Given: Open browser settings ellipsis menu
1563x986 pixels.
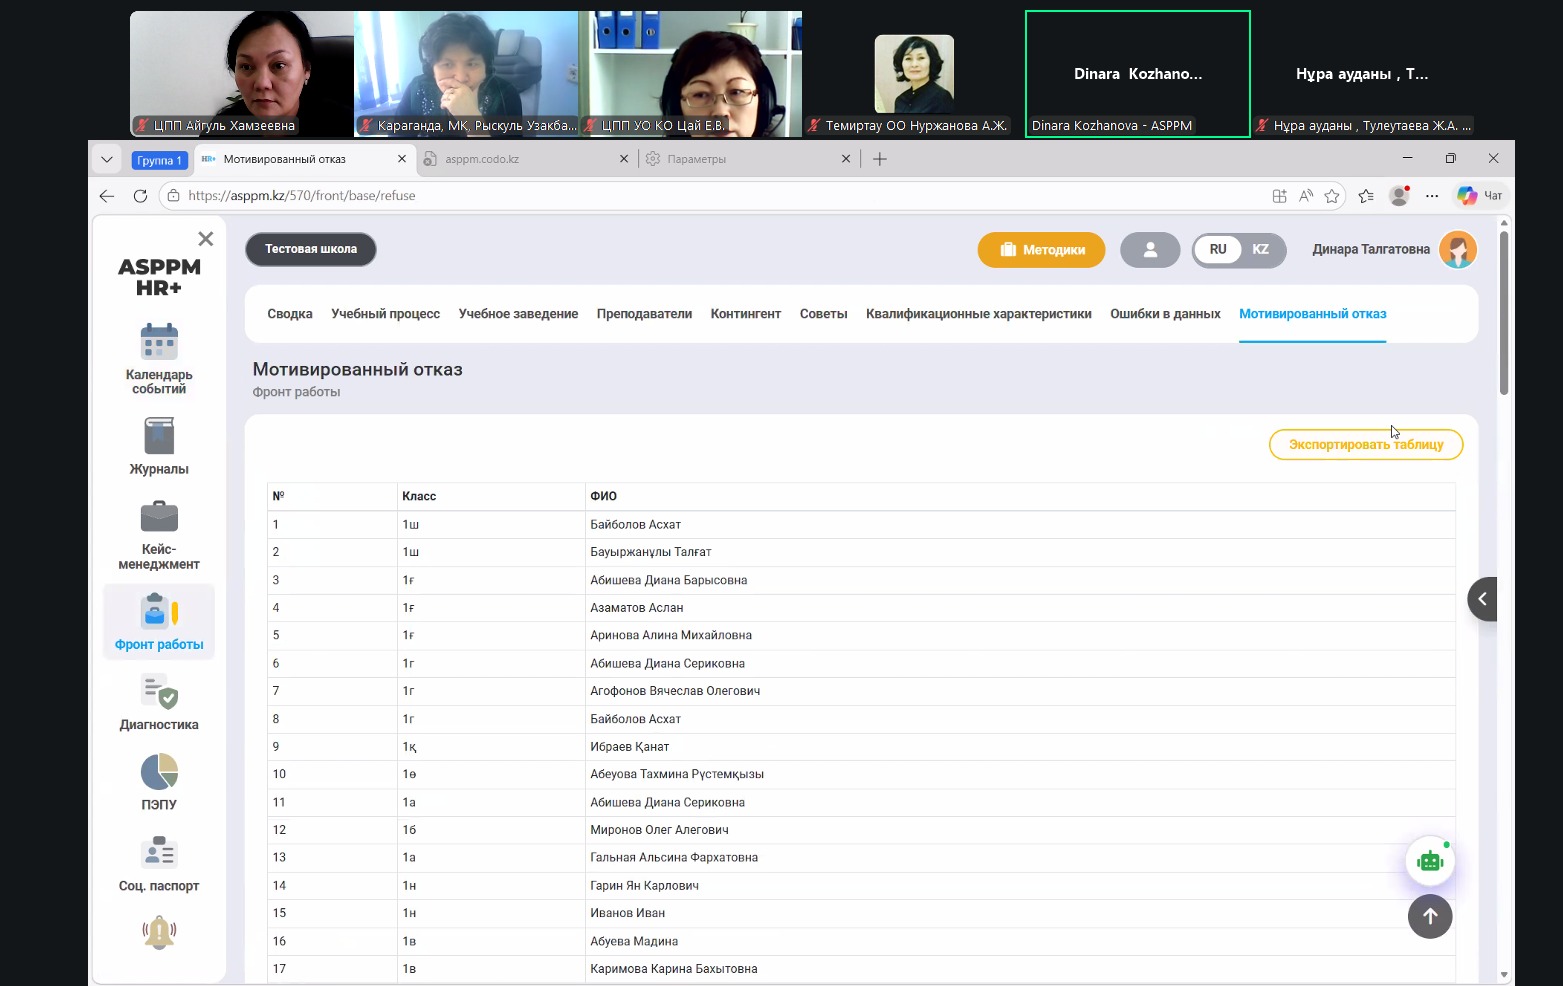Looking at the screenshot, I should (1432, 196).
